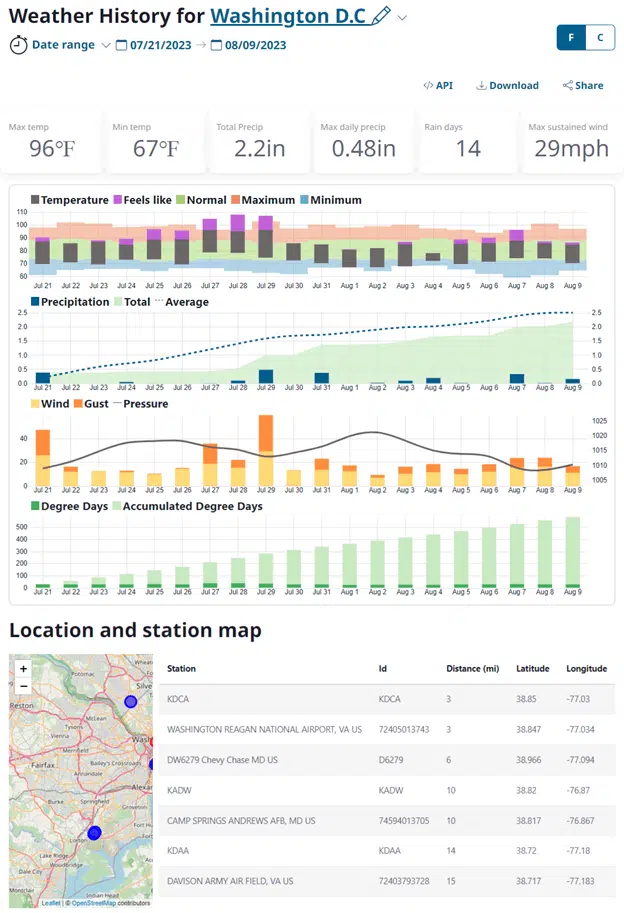
Task: Click the Station column header
Action: [x=181, y=668]
